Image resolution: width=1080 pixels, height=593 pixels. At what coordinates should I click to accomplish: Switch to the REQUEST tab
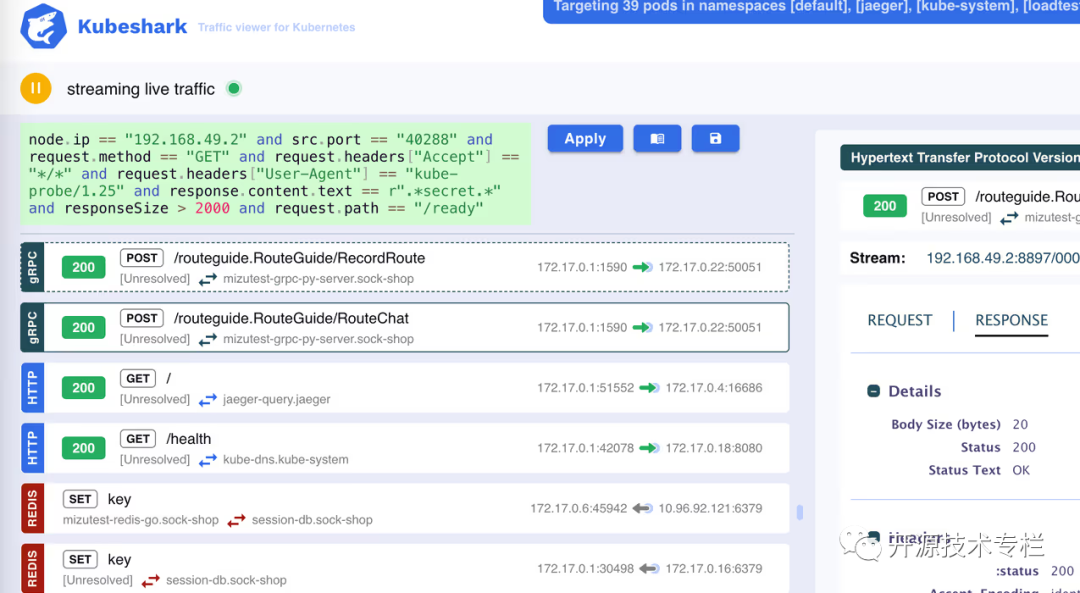tap(900, 320)
